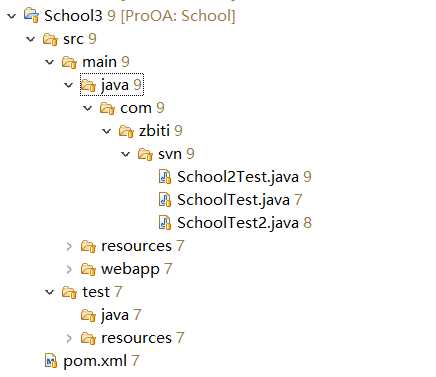The width and height of the screenshot is (436, 377).
Task: Collapse the svn package
Action: point(126,154)
